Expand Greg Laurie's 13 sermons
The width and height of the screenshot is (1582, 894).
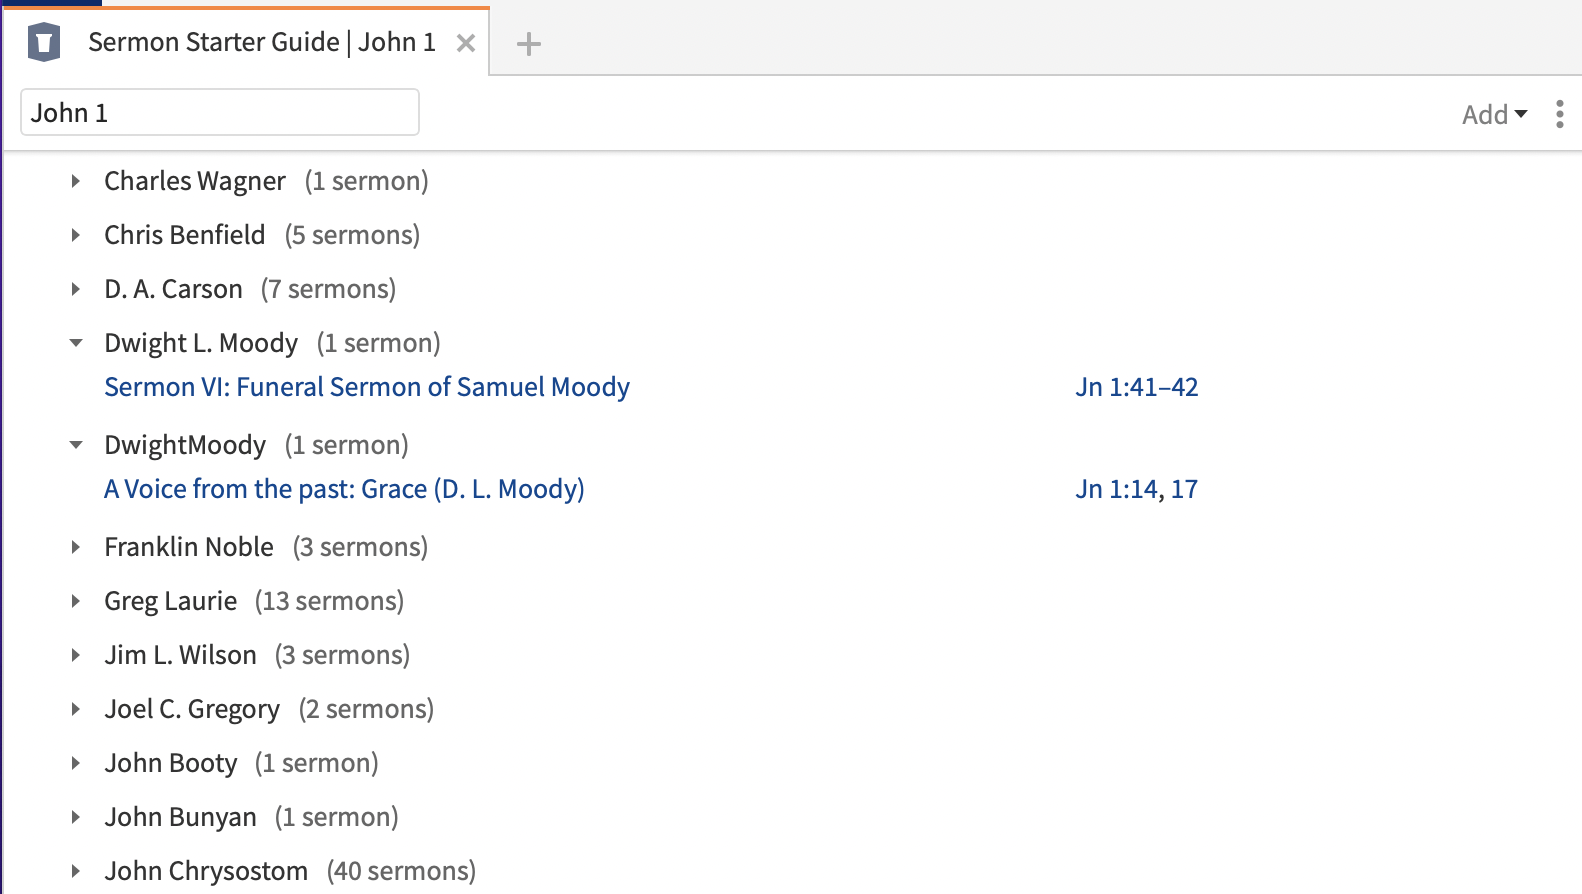pyautogui.click(x=76, y=601)
